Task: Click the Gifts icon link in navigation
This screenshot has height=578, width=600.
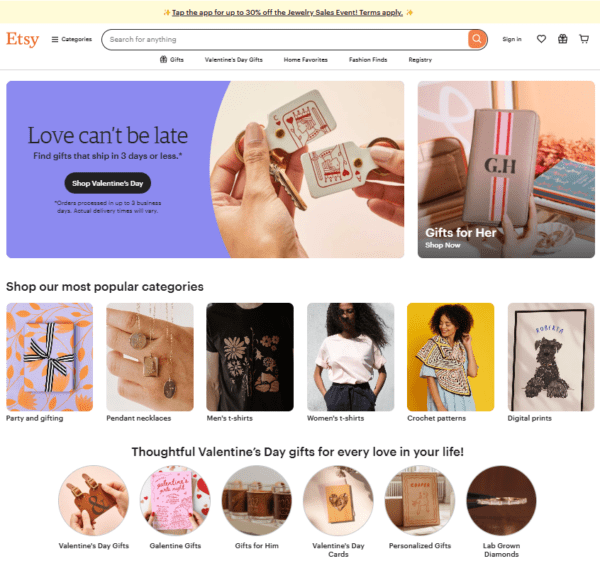Action: click(x=171, y=60)
